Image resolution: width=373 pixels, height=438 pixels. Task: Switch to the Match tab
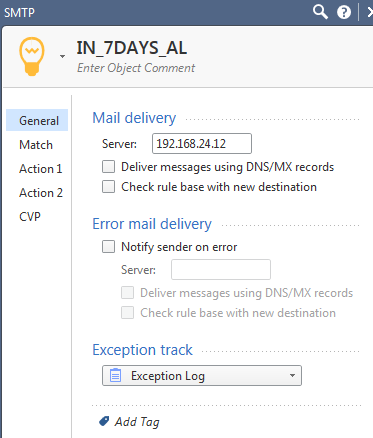pyautogui.click(x=36, y=145)
